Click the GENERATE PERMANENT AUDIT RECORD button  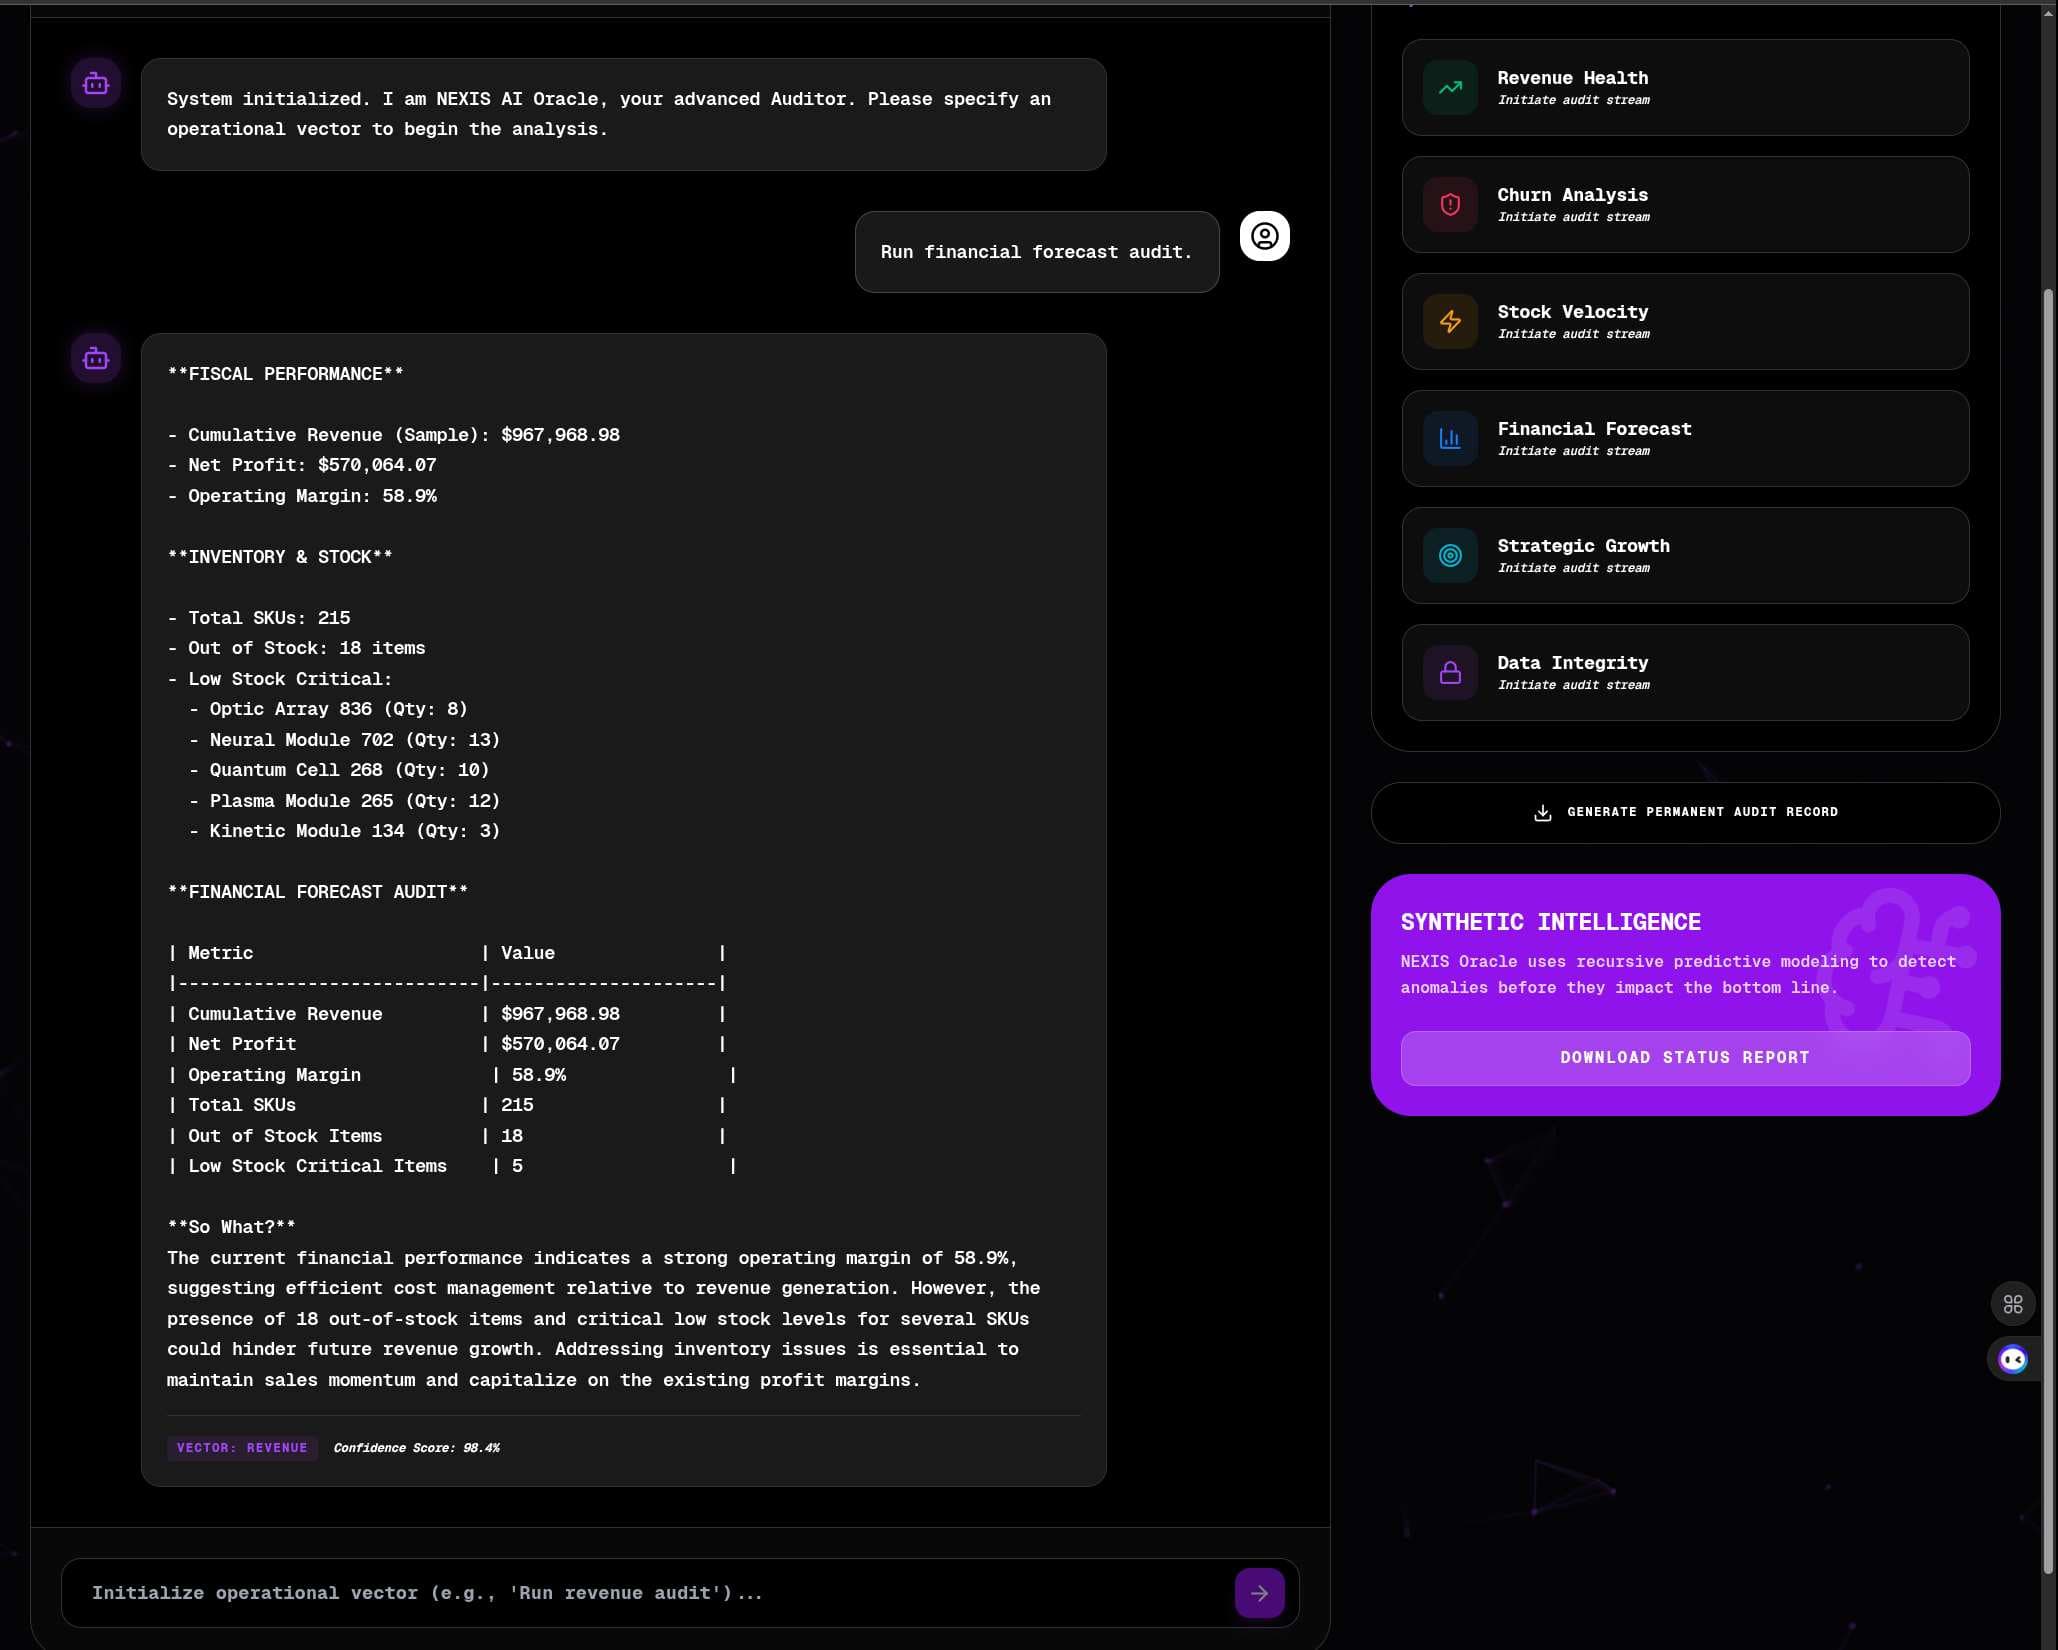click(x=1683, y=812)
